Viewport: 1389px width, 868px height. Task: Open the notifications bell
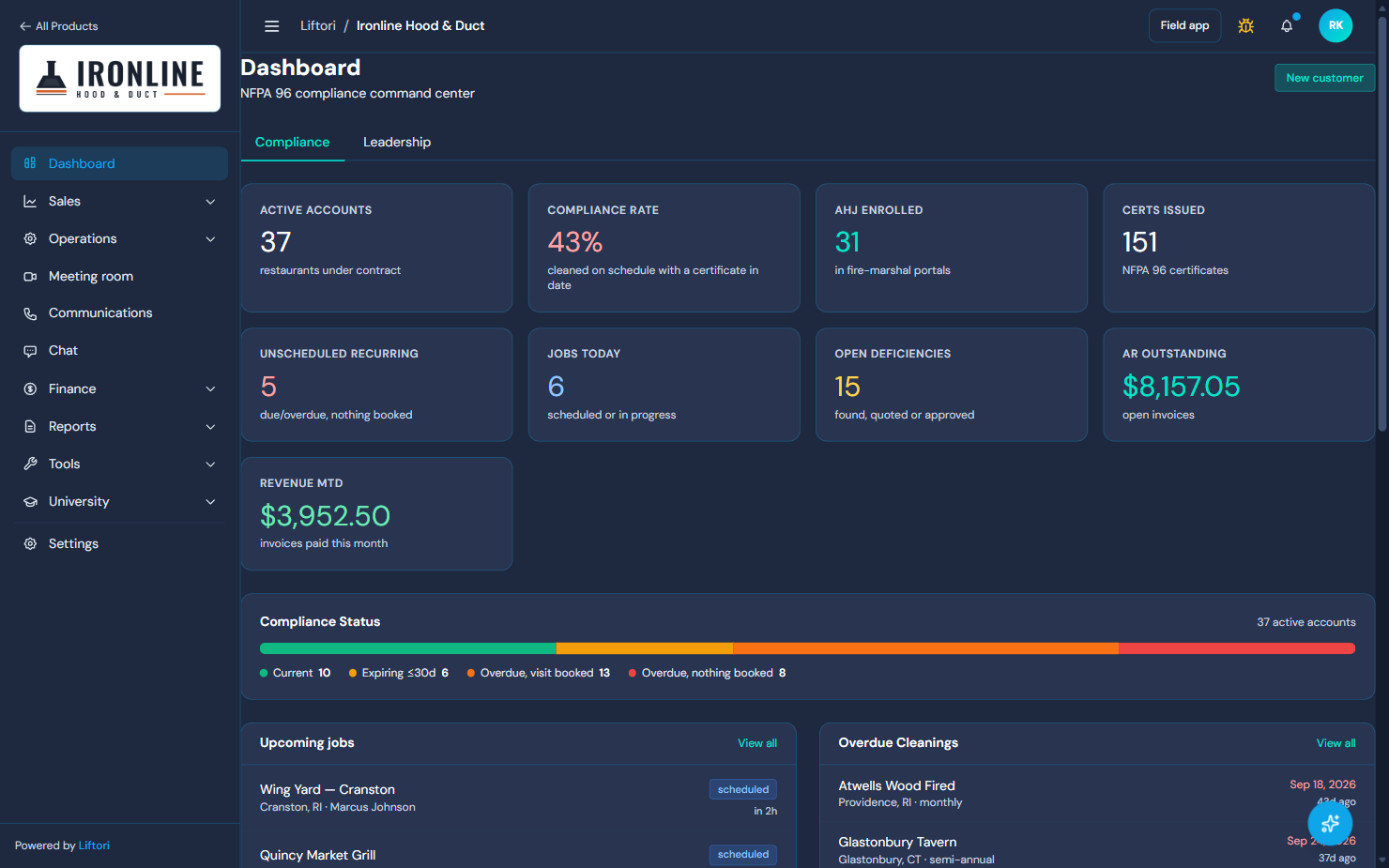1287,26
